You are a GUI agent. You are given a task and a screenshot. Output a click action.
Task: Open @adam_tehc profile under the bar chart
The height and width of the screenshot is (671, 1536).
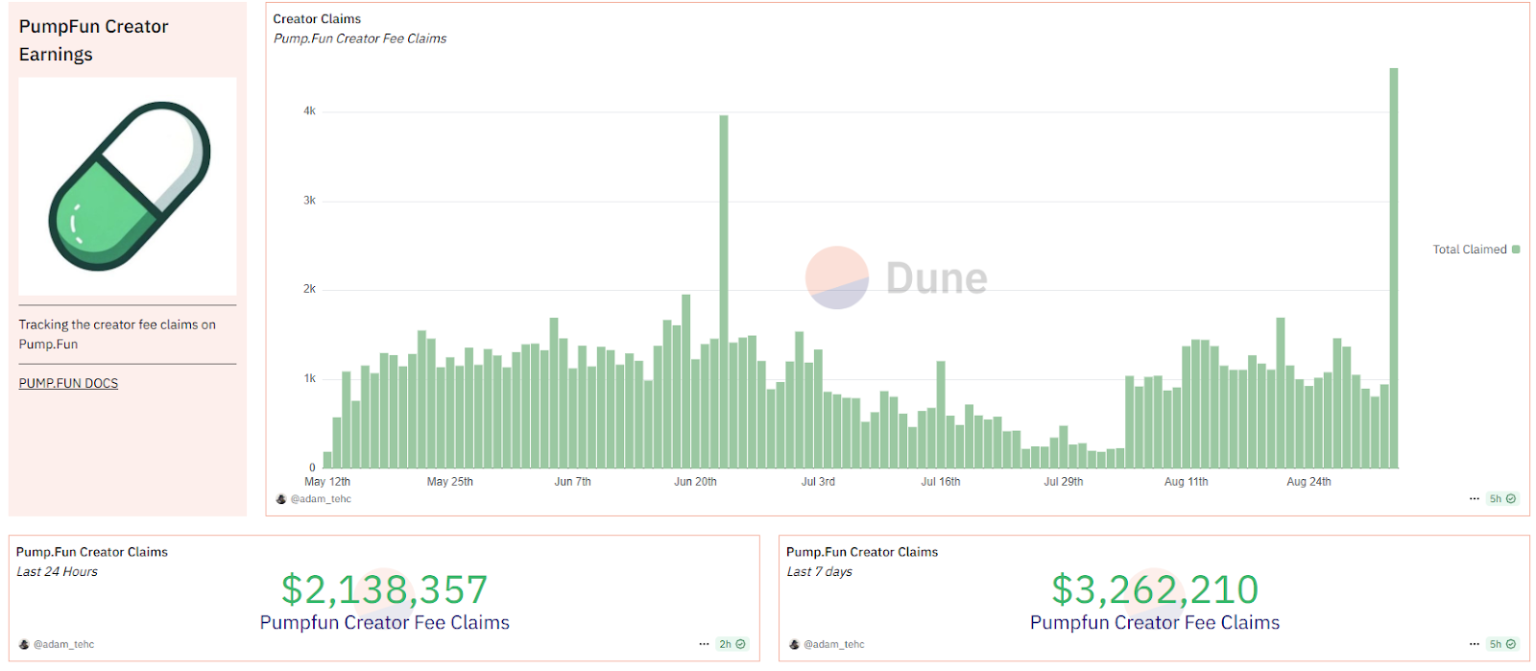pos(320,498)
